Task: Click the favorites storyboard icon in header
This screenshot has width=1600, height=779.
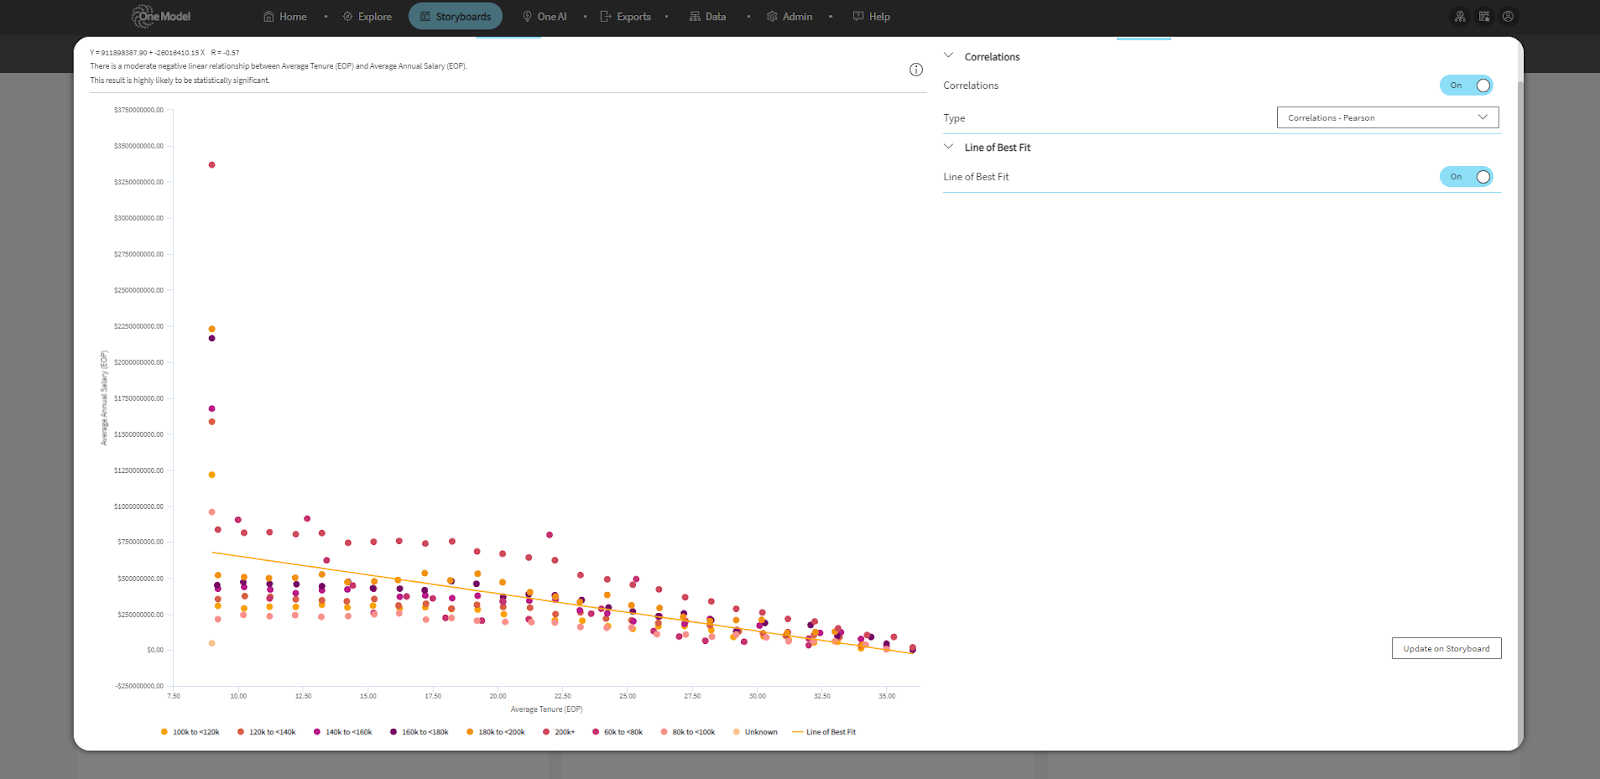Action: (x=1484, y=16)
